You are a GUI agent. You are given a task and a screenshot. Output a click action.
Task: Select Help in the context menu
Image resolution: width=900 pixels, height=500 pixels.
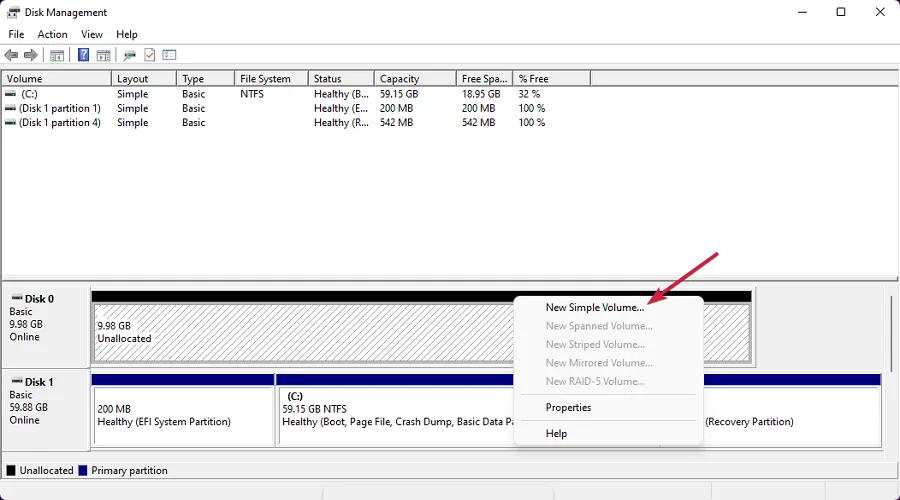pos(556,434)
